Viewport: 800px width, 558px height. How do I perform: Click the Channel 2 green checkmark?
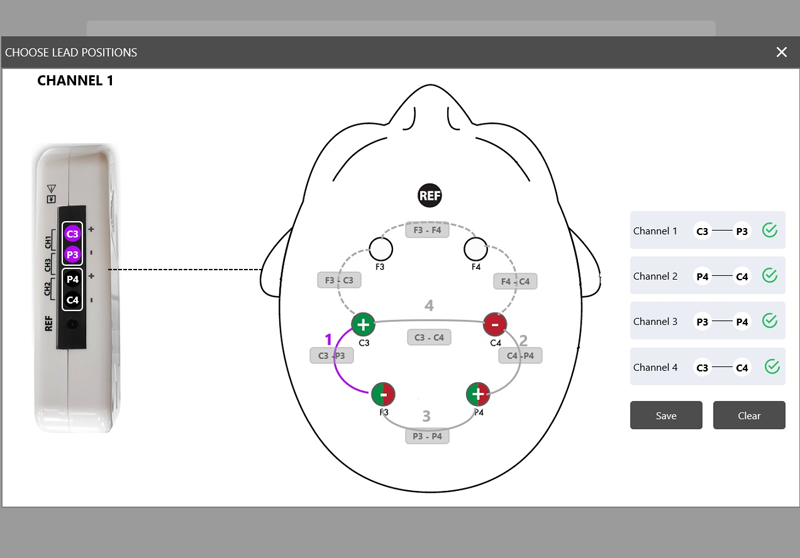coord(769,276)
